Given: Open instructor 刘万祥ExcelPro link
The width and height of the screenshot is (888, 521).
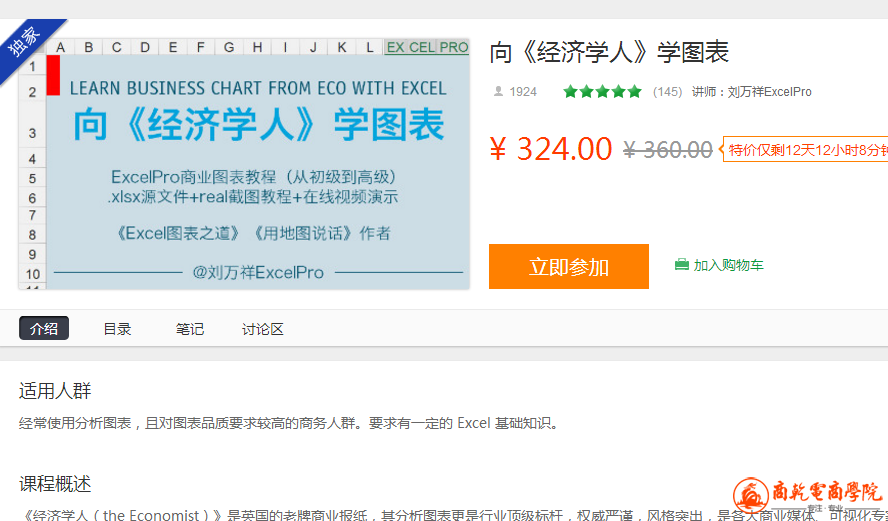Looking at the screenshot, I should (769, 92).
